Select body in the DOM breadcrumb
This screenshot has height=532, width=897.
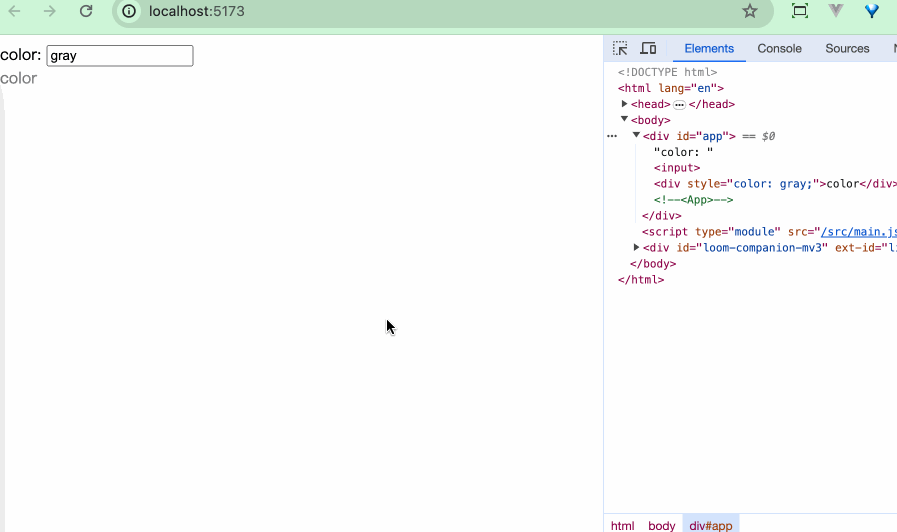click(x=661, y=525)
